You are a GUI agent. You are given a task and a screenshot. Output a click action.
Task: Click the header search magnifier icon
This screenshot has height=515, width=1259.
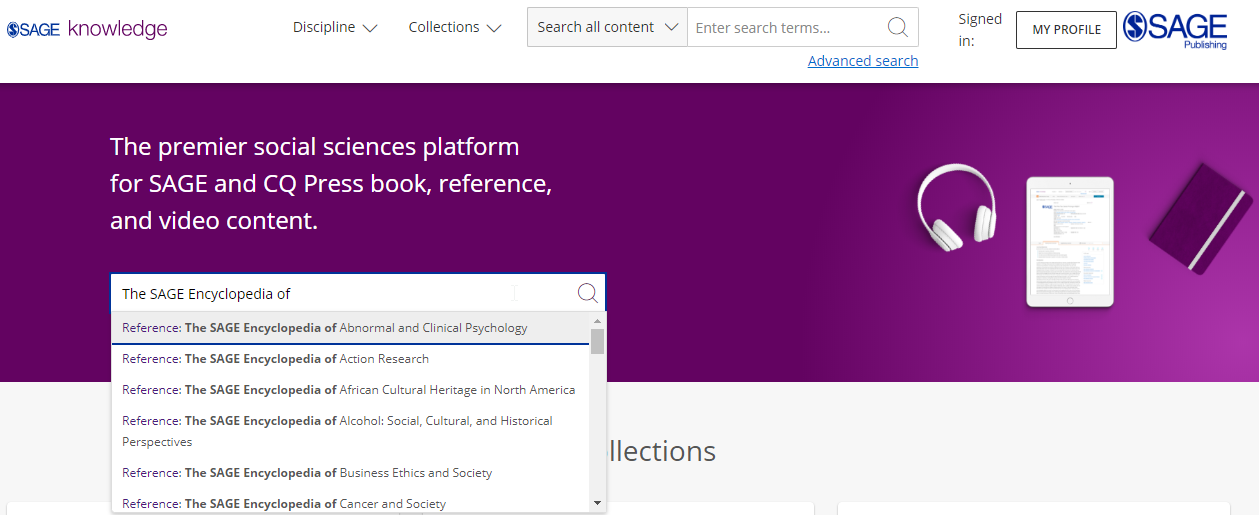tap(898, 27)
